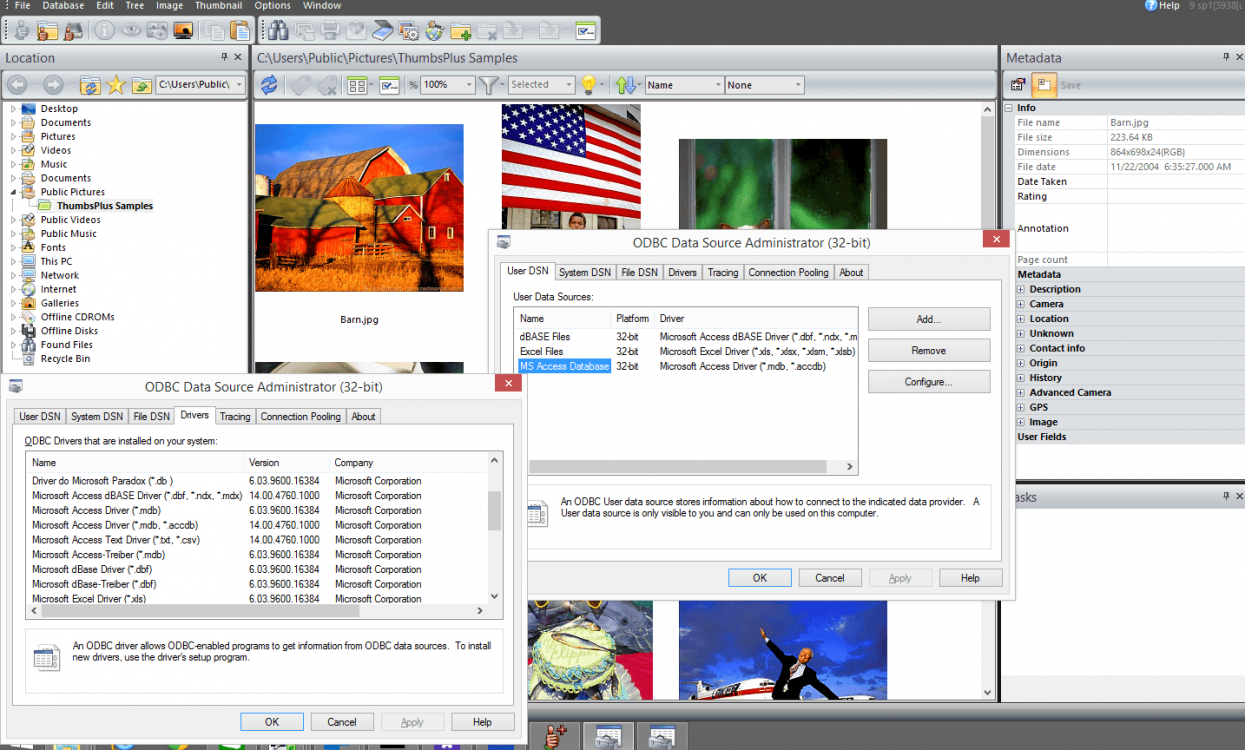Click the globe web page icon
The height and width of the screenshot is (750, 1245).
(435, 31)
